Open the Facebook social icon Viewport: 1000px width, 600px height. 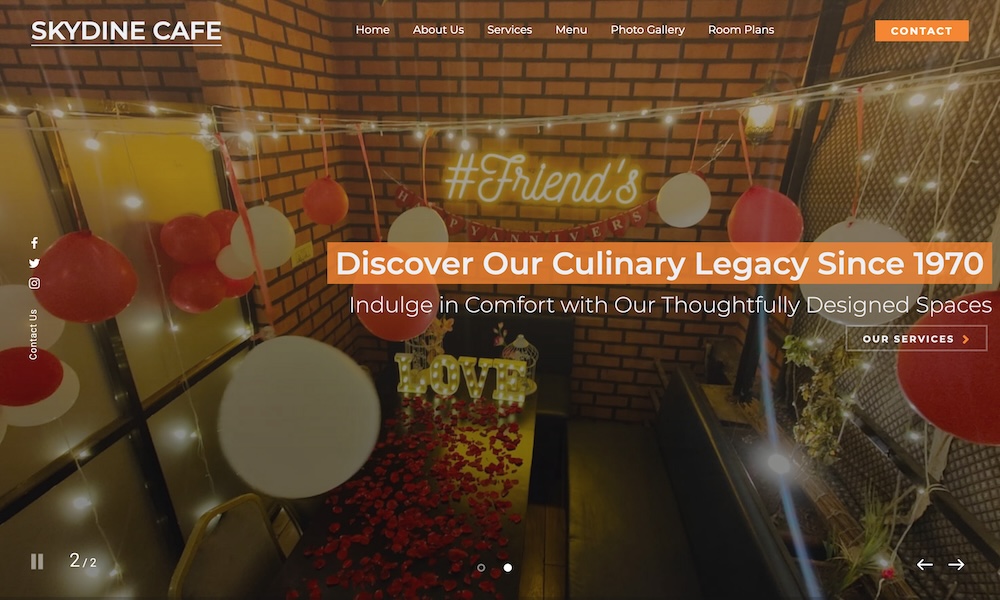(34, 243)
